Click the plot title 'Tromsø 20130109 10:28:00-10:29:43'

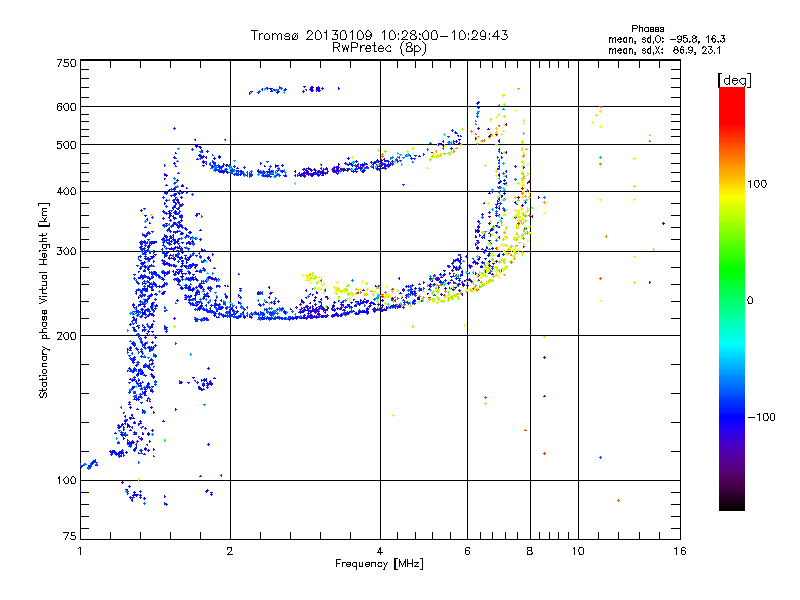379,35
